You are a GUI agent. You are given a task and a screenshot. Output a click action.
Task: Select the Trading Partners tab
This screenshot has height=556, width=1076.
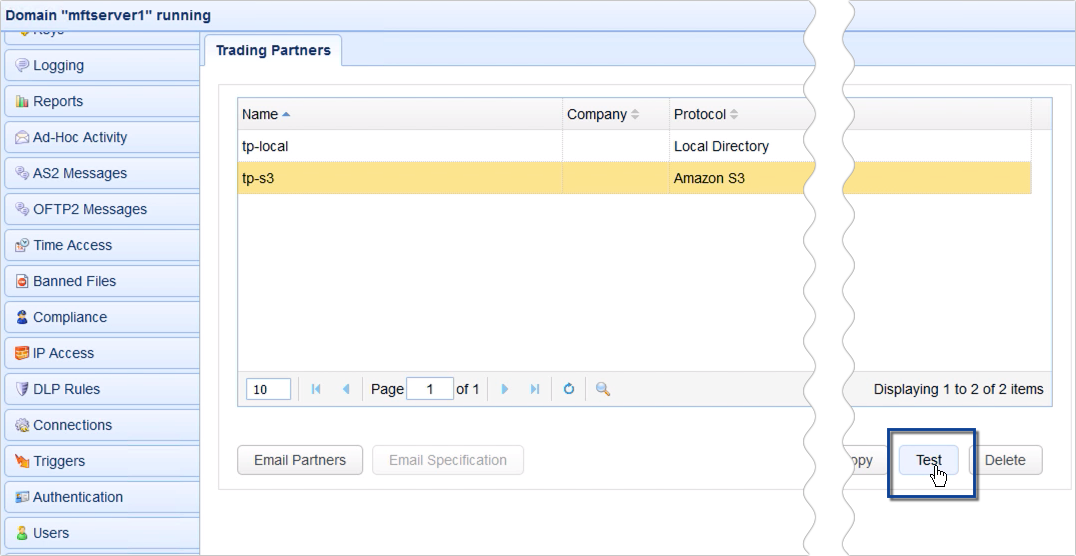(x=273, y=50)
